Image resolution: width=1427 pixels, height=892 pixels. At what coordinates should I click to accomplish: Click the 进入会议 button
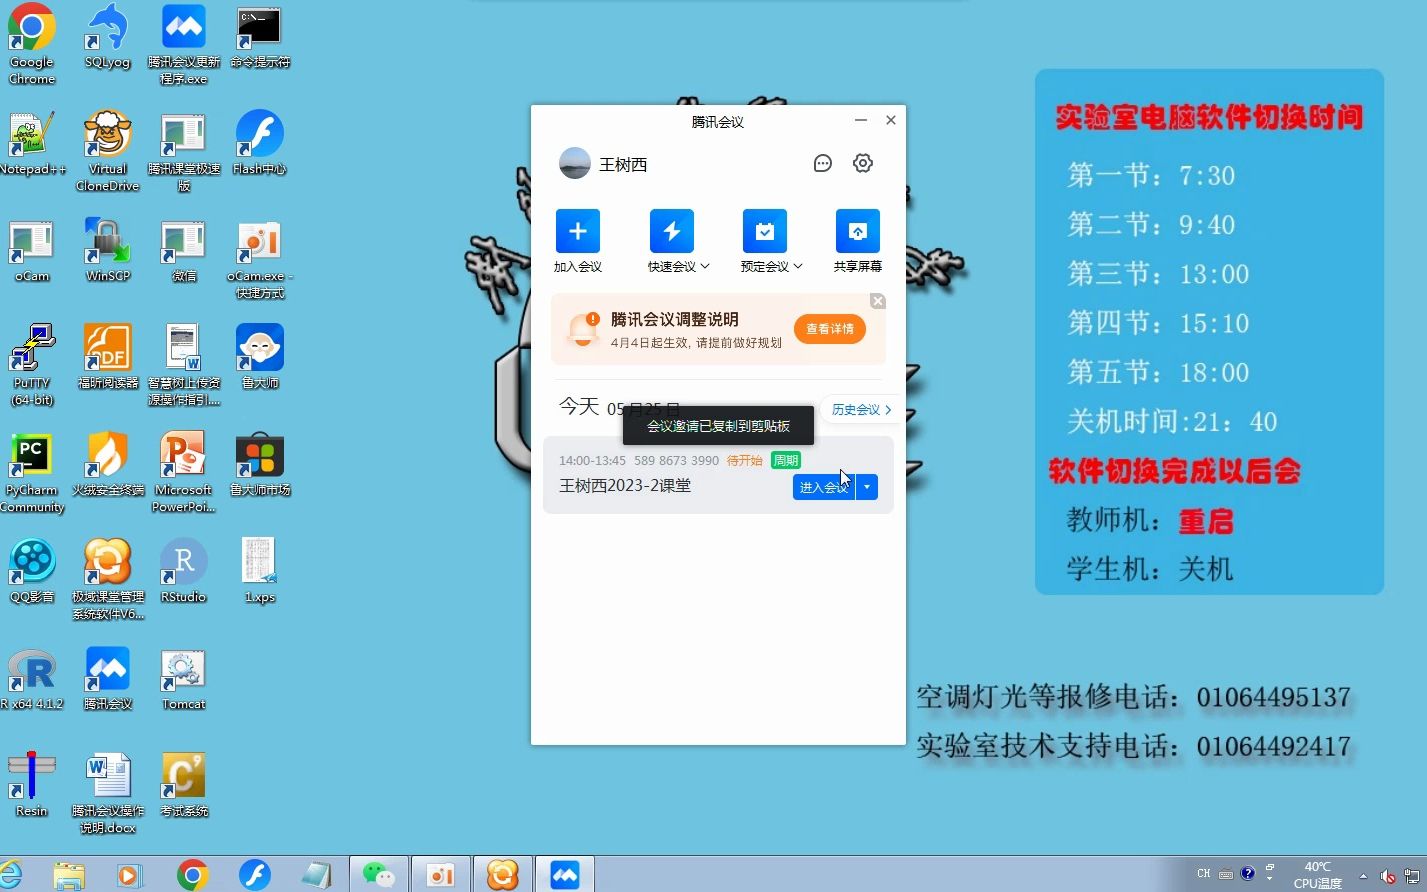(x=824, y=487)
